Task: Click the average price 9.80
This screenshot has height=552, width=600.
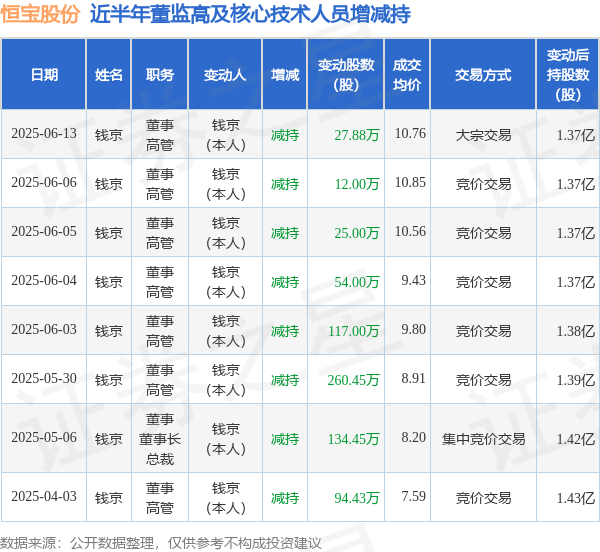Action: 413,329
